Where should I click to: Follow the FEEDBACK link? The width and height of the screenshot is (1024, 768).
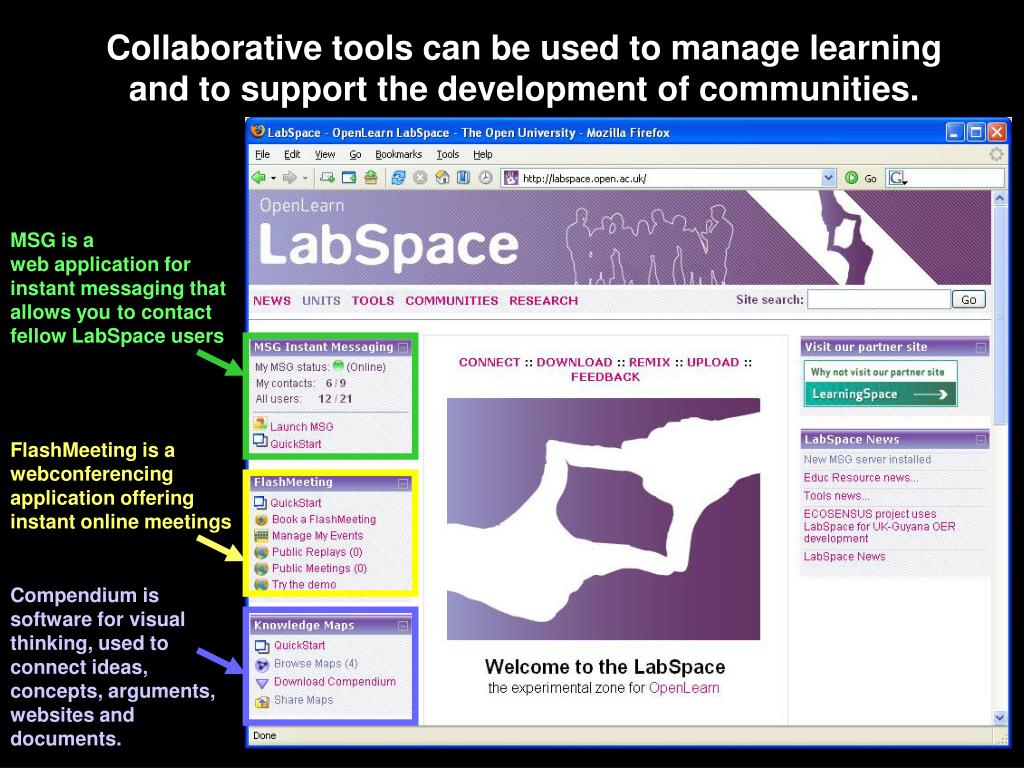(x=605, y=377)
